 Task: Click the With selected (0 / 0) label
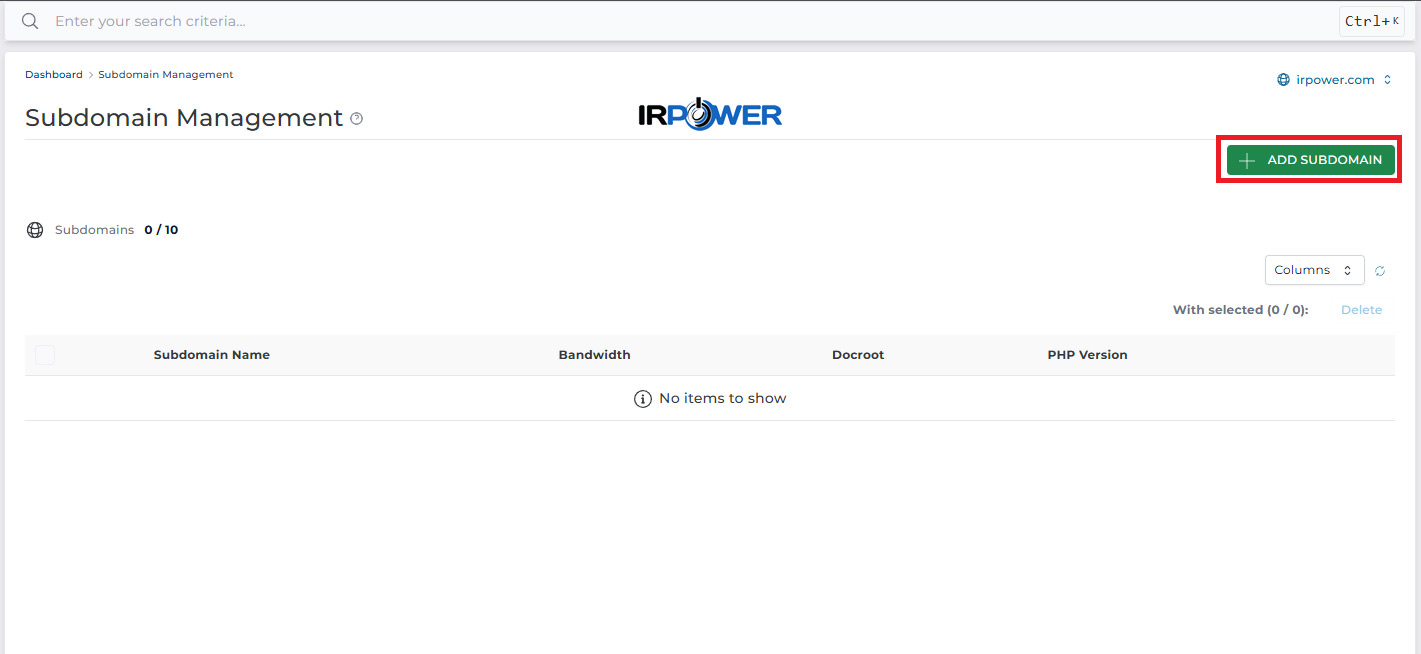click(1240, 310)
